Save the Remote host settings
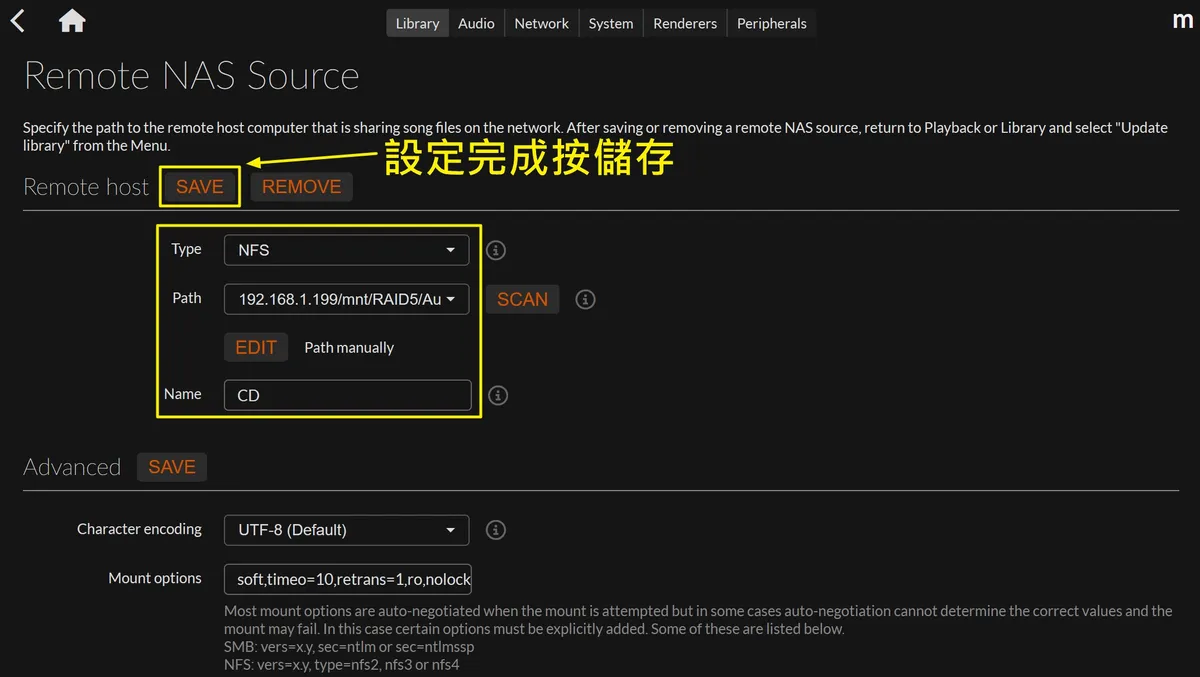This screenshot has width=1200, height=677. point(199,187)
